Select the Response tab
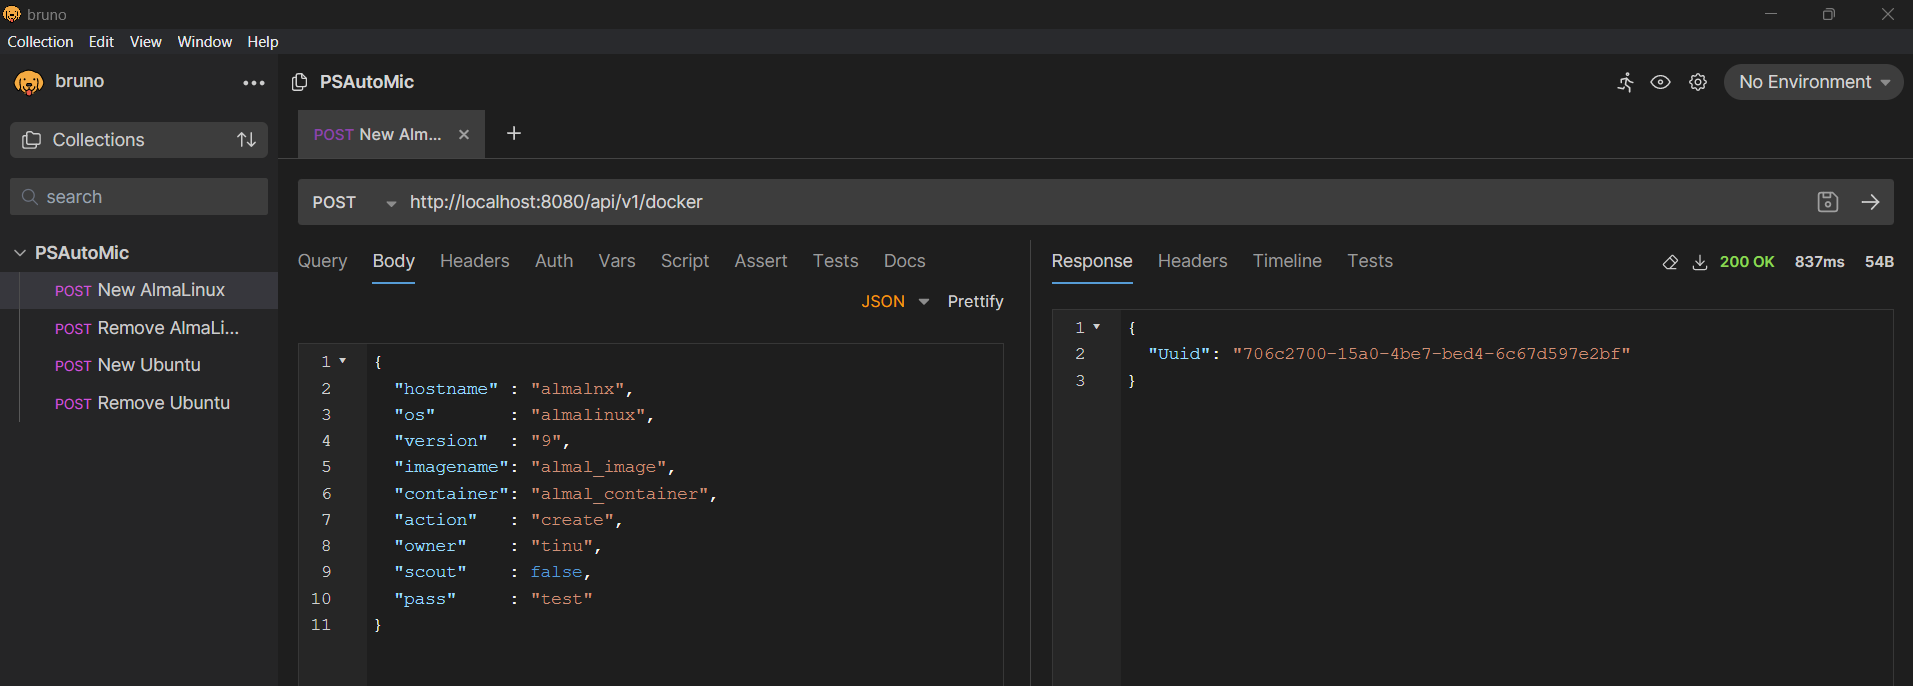This screenshot has width=1913, height=686. tap(1092, 261)
